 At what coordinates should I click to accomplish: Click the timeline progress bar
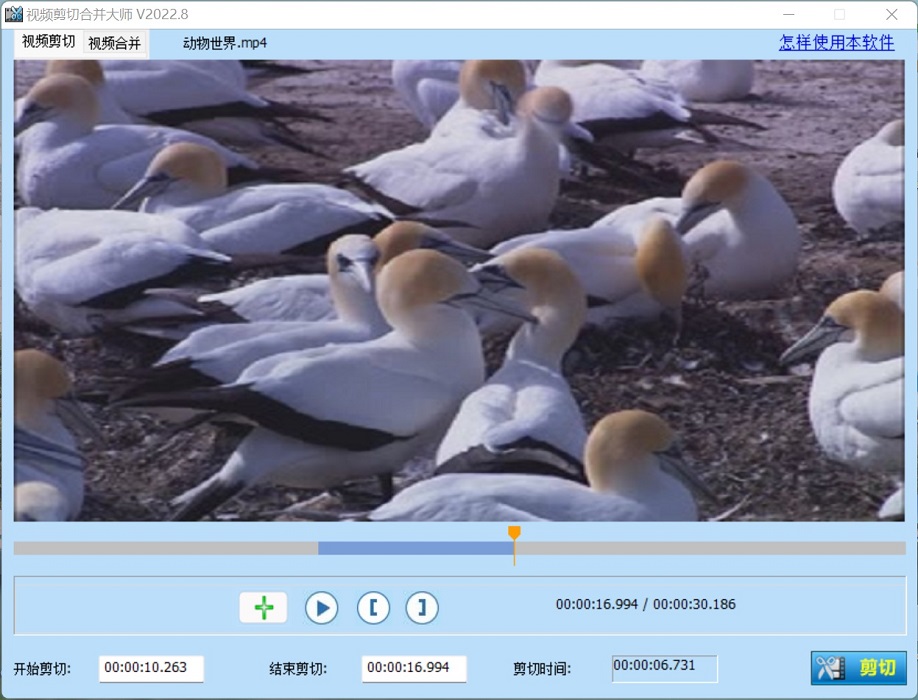pos(700,549)
